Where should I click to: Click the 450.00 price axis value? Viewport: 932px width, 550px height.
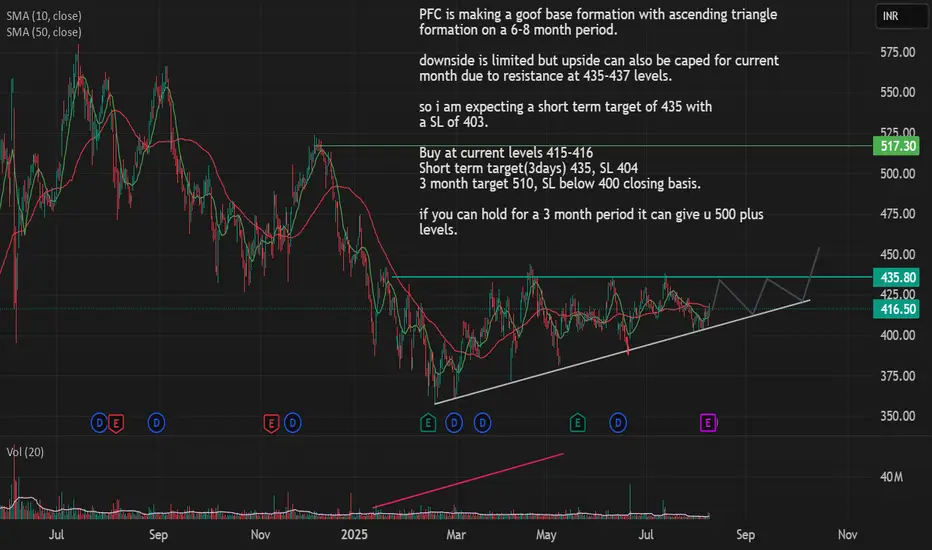898,254
